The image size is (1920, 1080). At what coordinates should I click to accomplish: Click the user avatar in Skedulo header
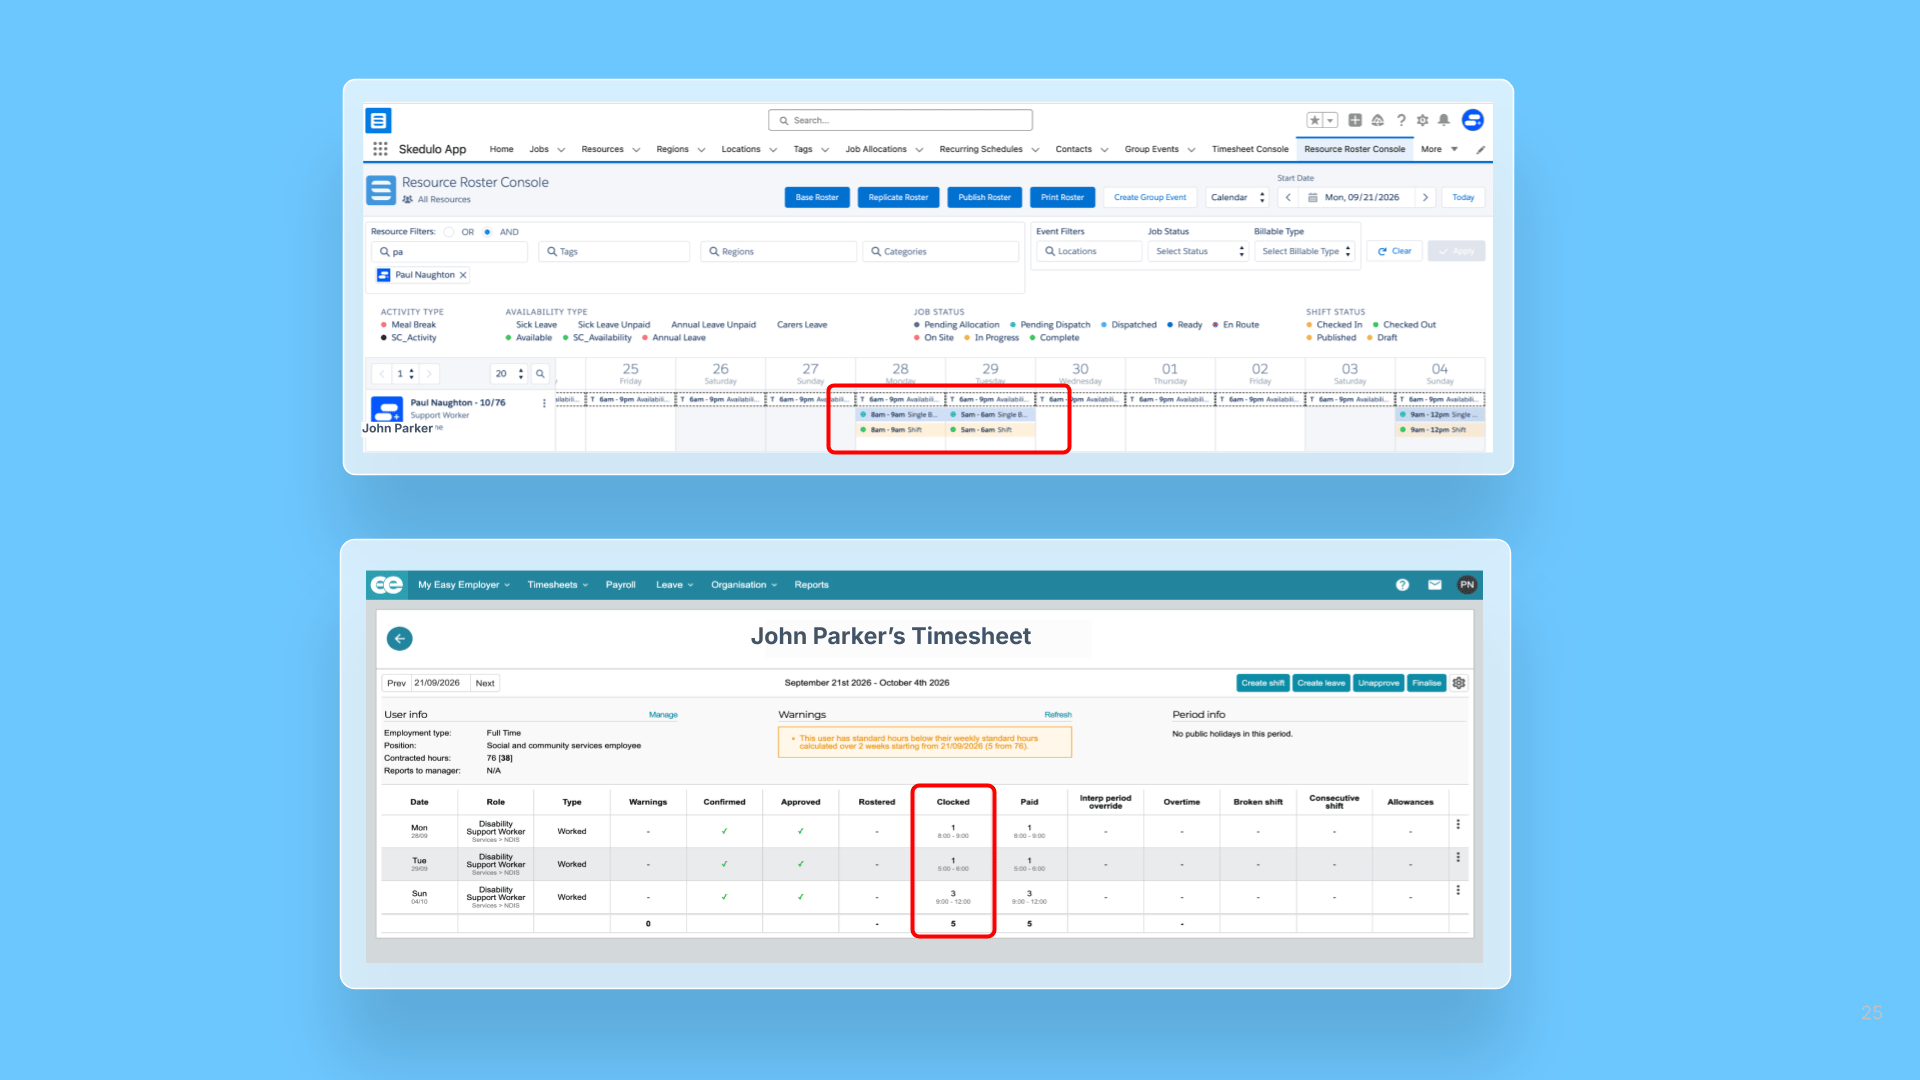[1473, 120]
